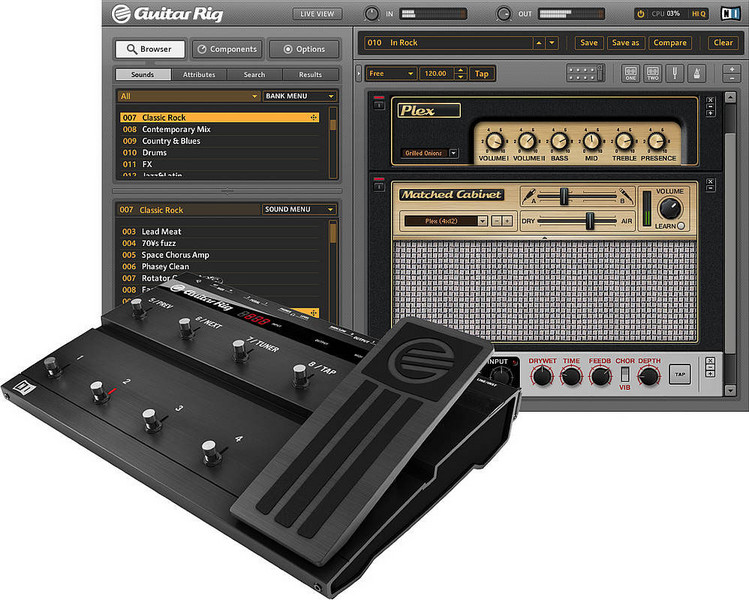Click the DRY/AIR slider handle
749x600 pixels.
tap(590, 220)
